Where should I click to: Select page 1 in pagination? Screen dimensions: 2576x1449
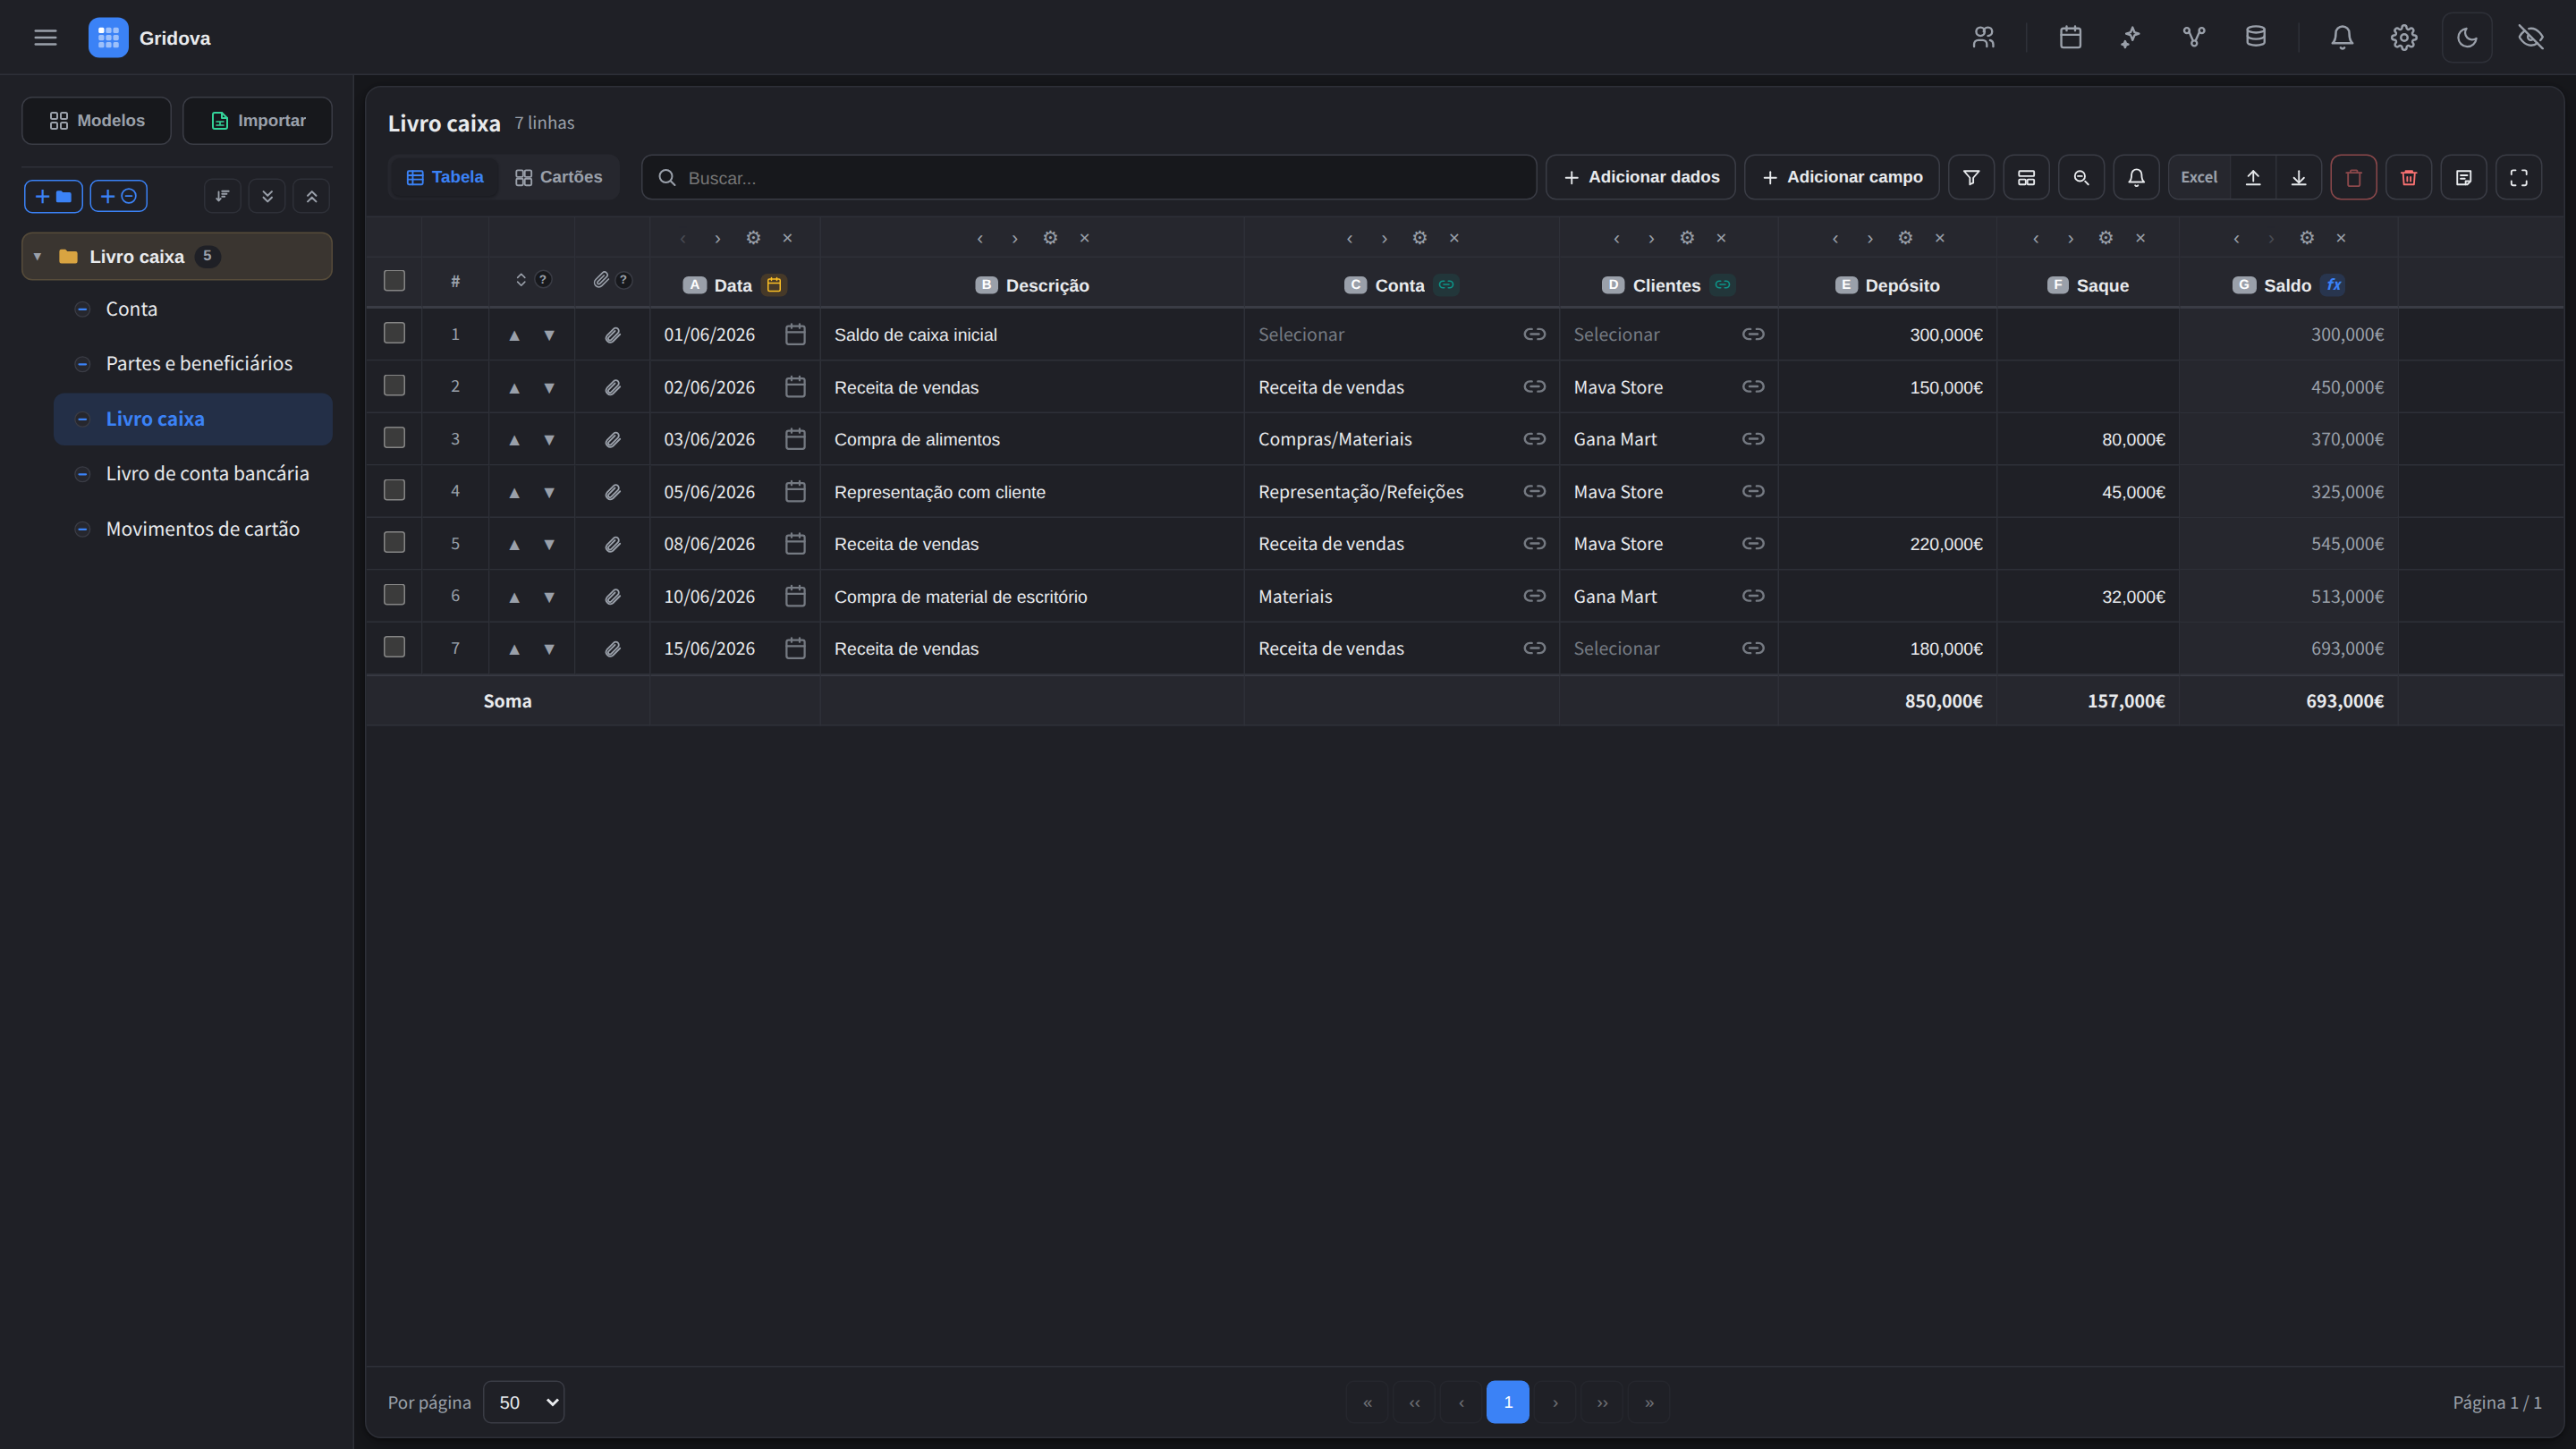[x=1507, y=1402]
